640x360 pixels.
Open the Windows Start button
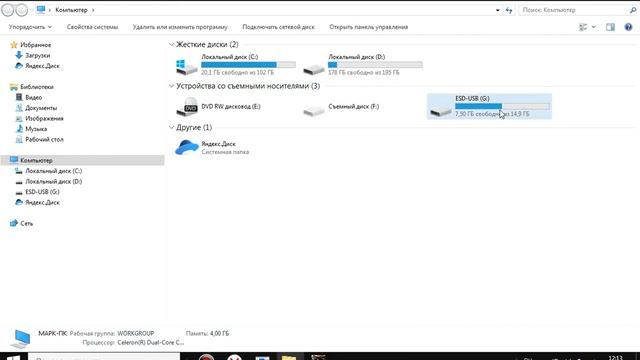tap(13, 356)
